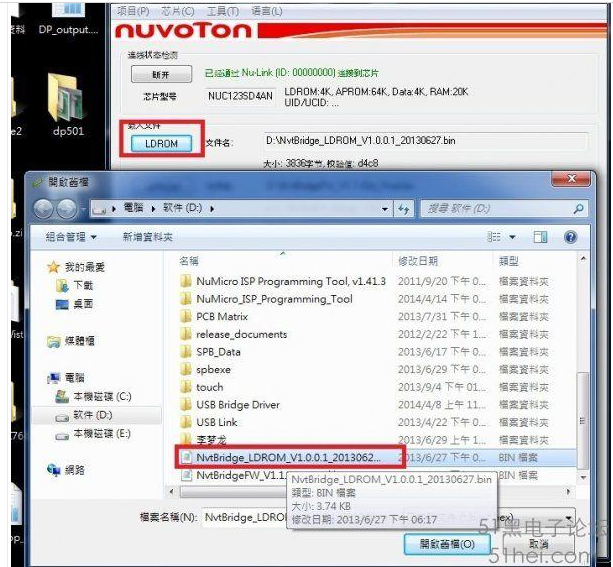Click the scroll-up arrow of file list

(583, 259)
